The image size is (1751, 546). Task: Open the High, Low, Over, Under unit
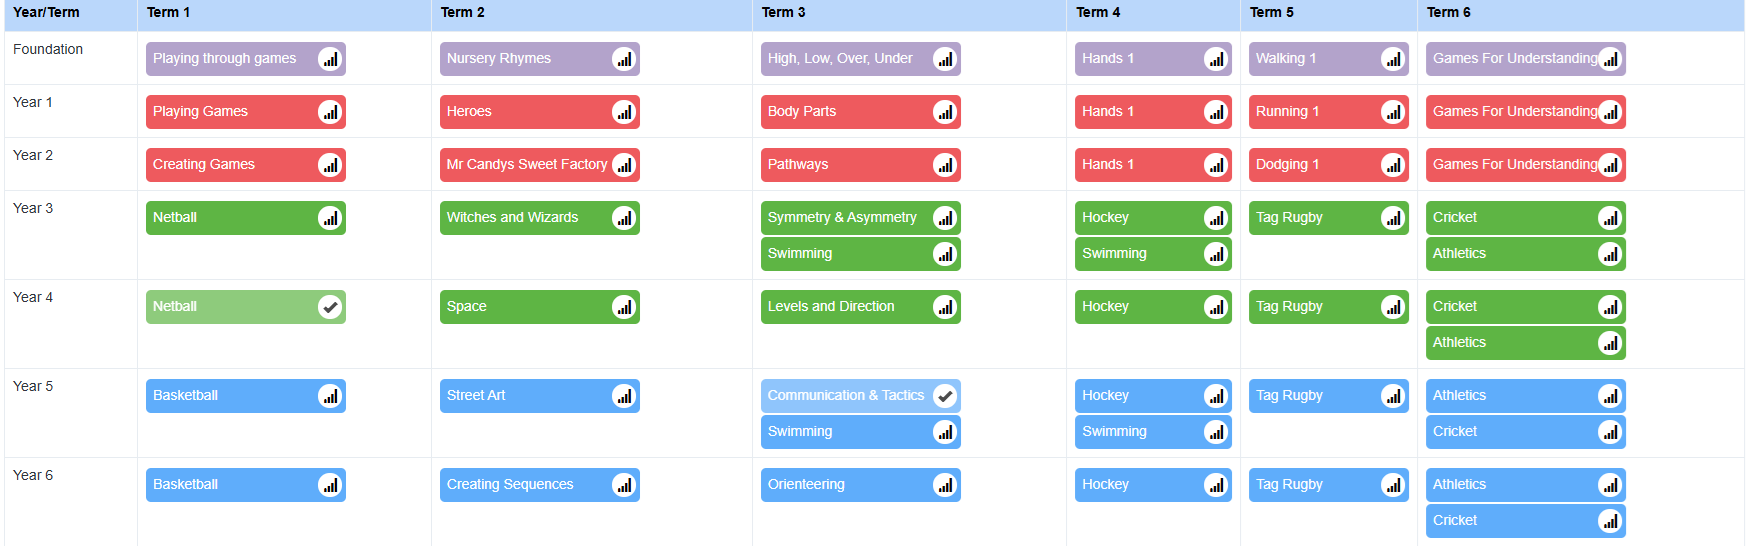click(861, 59)
